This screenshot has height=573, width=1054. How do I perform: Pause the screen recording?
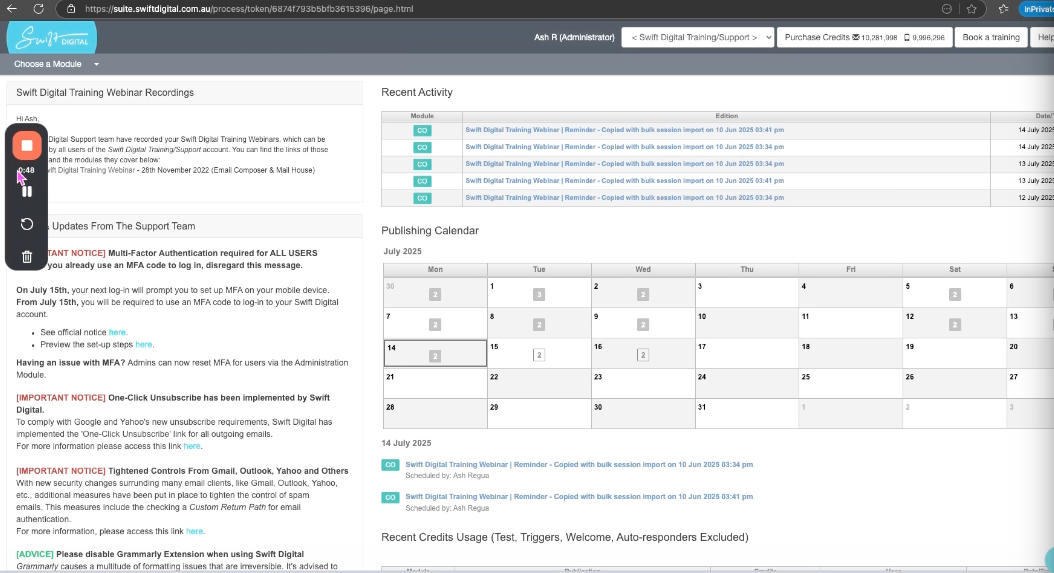[27, 192]
